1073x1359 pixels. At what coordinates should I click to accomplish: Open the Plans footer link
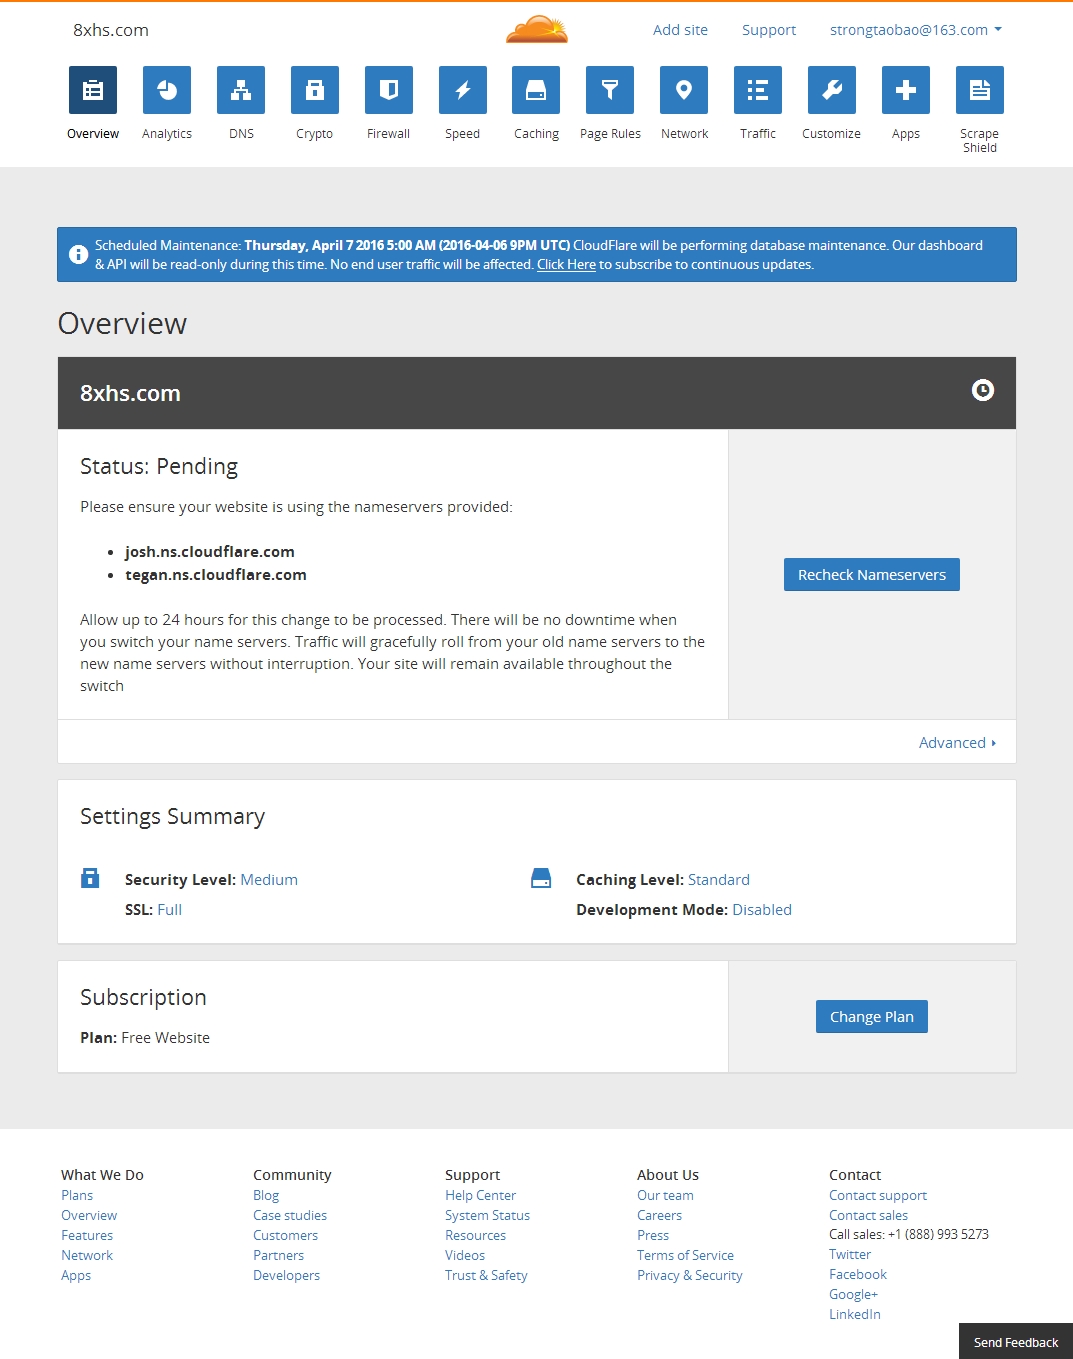tap(77, 1196)
